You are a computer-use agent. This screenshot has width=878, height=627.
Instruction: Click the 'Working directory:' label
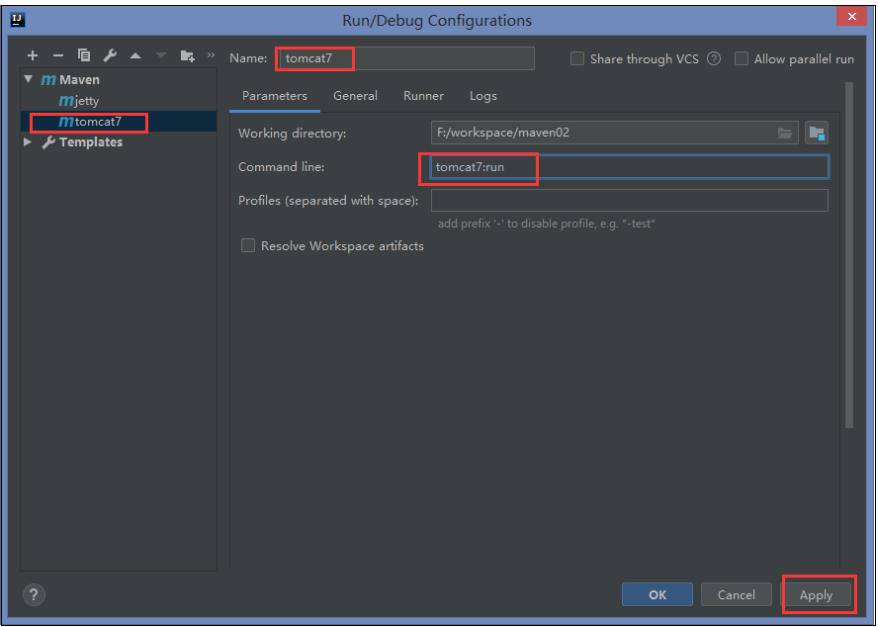292,133
